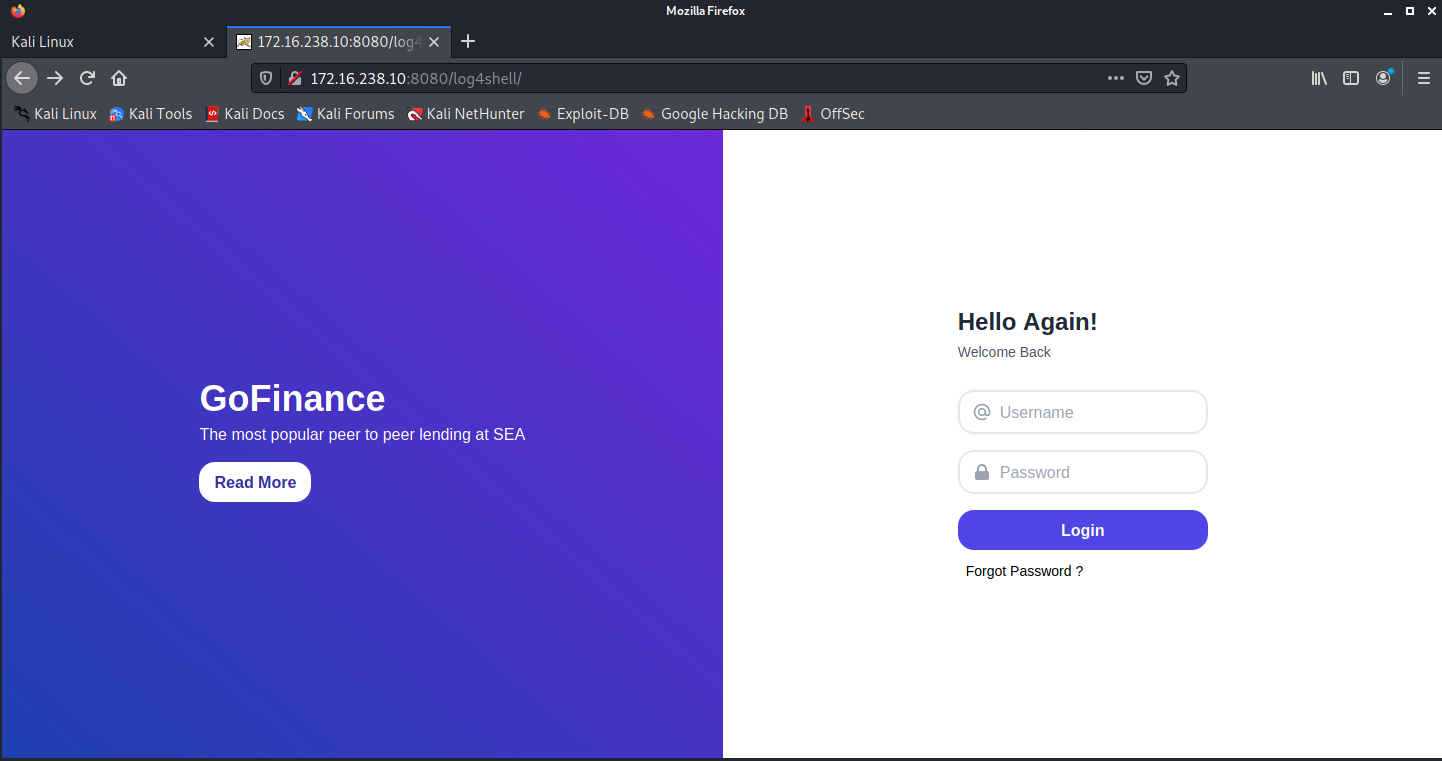Open a new tab with plus button
This screenshot has width=1442, height=761.
pyautogui.click(x=468, y=42)
